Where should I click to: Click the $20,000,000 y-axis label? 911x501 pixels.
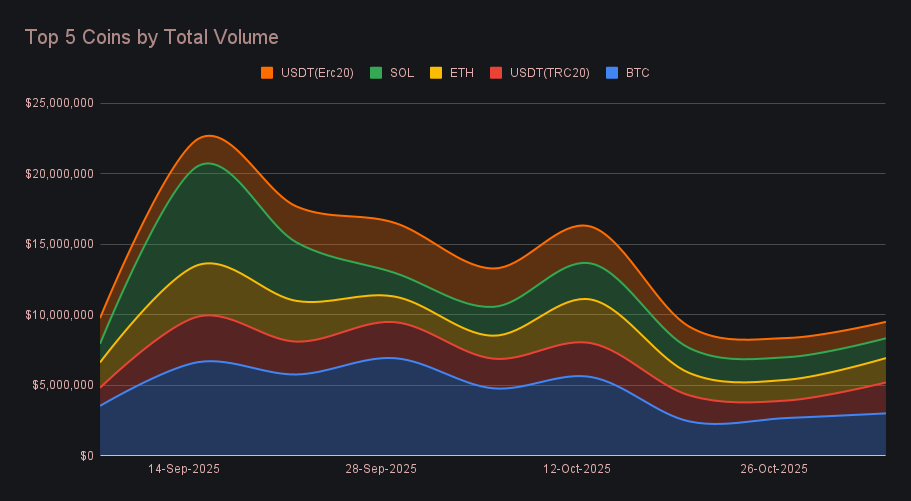point(59,174)
